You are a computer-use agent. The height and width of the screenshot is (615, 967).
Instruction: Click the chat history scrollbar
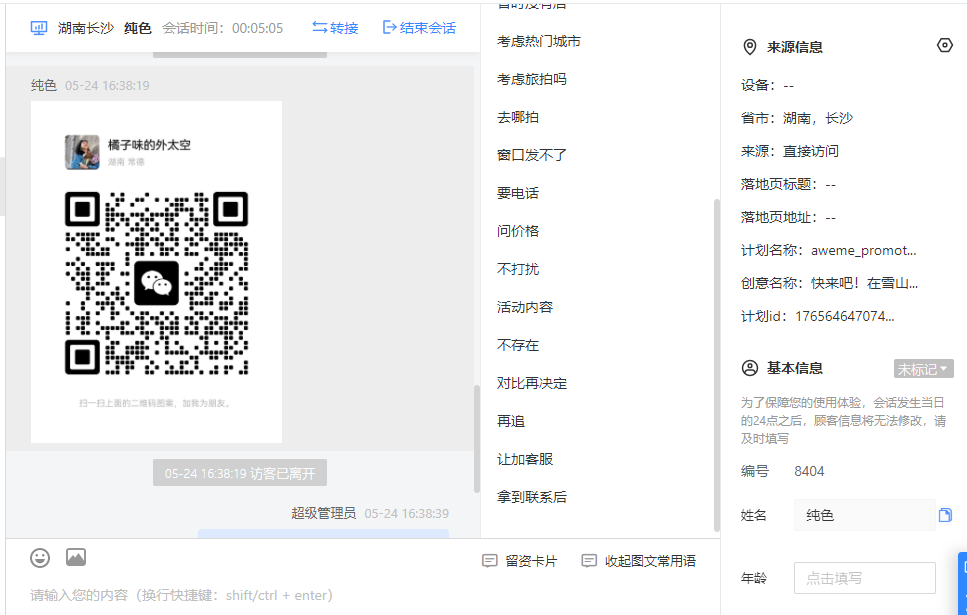[476, 439]
